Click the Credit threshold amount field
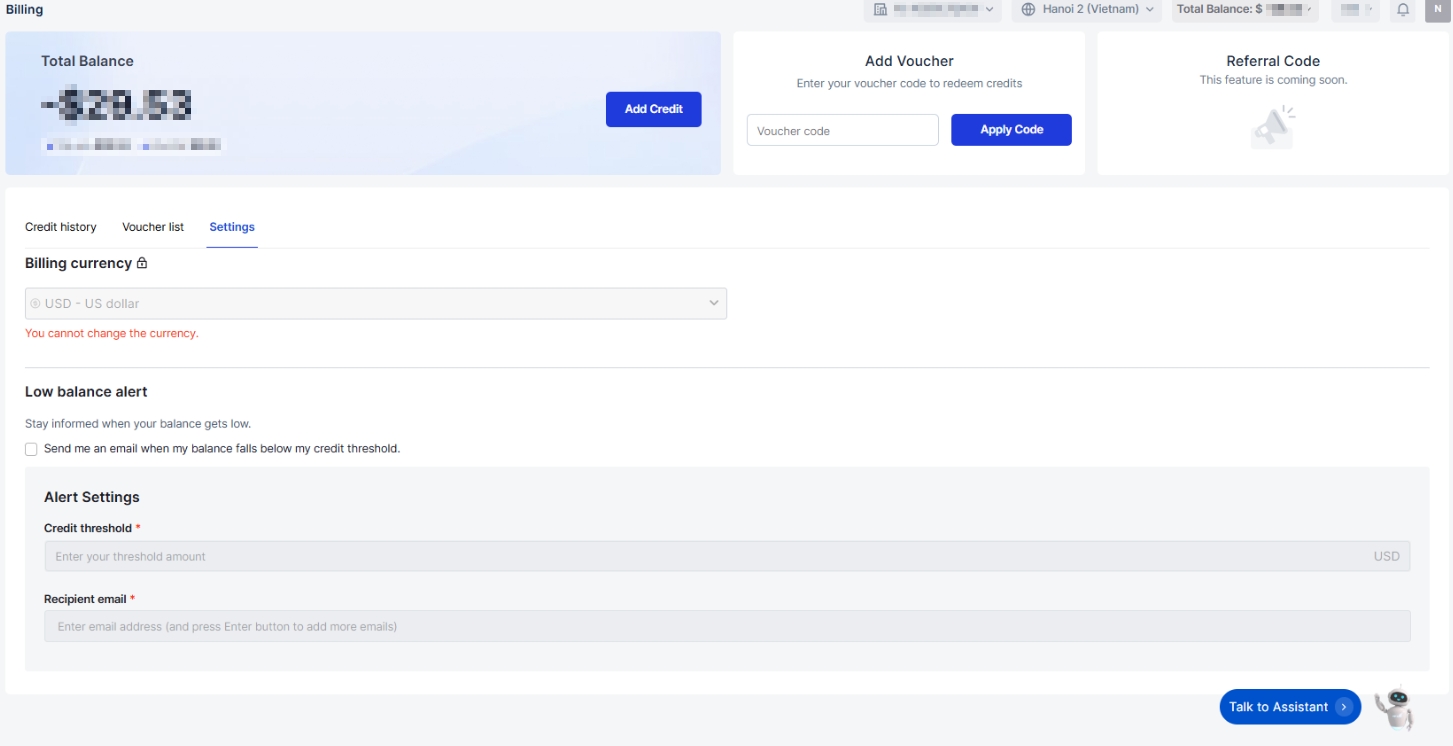The width and height of the screenshot is (1453, 746). coord(726,557)
